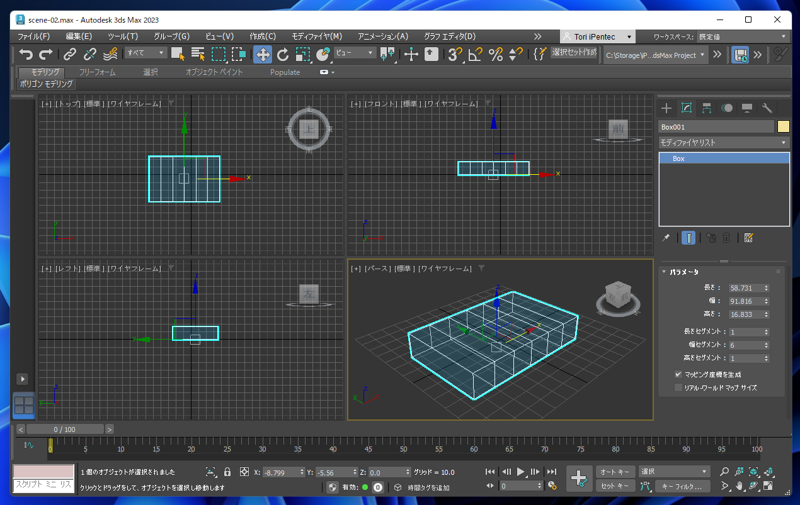Image resolution: width=800 pixels, height=505 pixels.
Task: Click the オート キー button
Action: (x=614, y=472)
